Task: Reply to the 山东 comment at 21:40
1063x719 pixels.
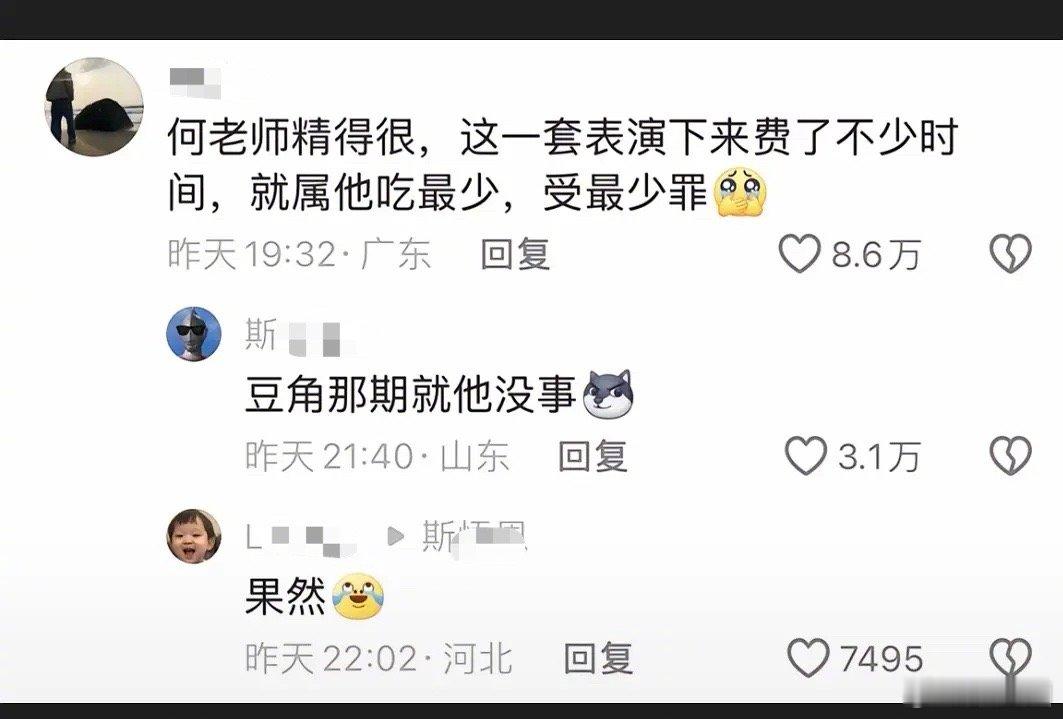Action: coord(592,455)
